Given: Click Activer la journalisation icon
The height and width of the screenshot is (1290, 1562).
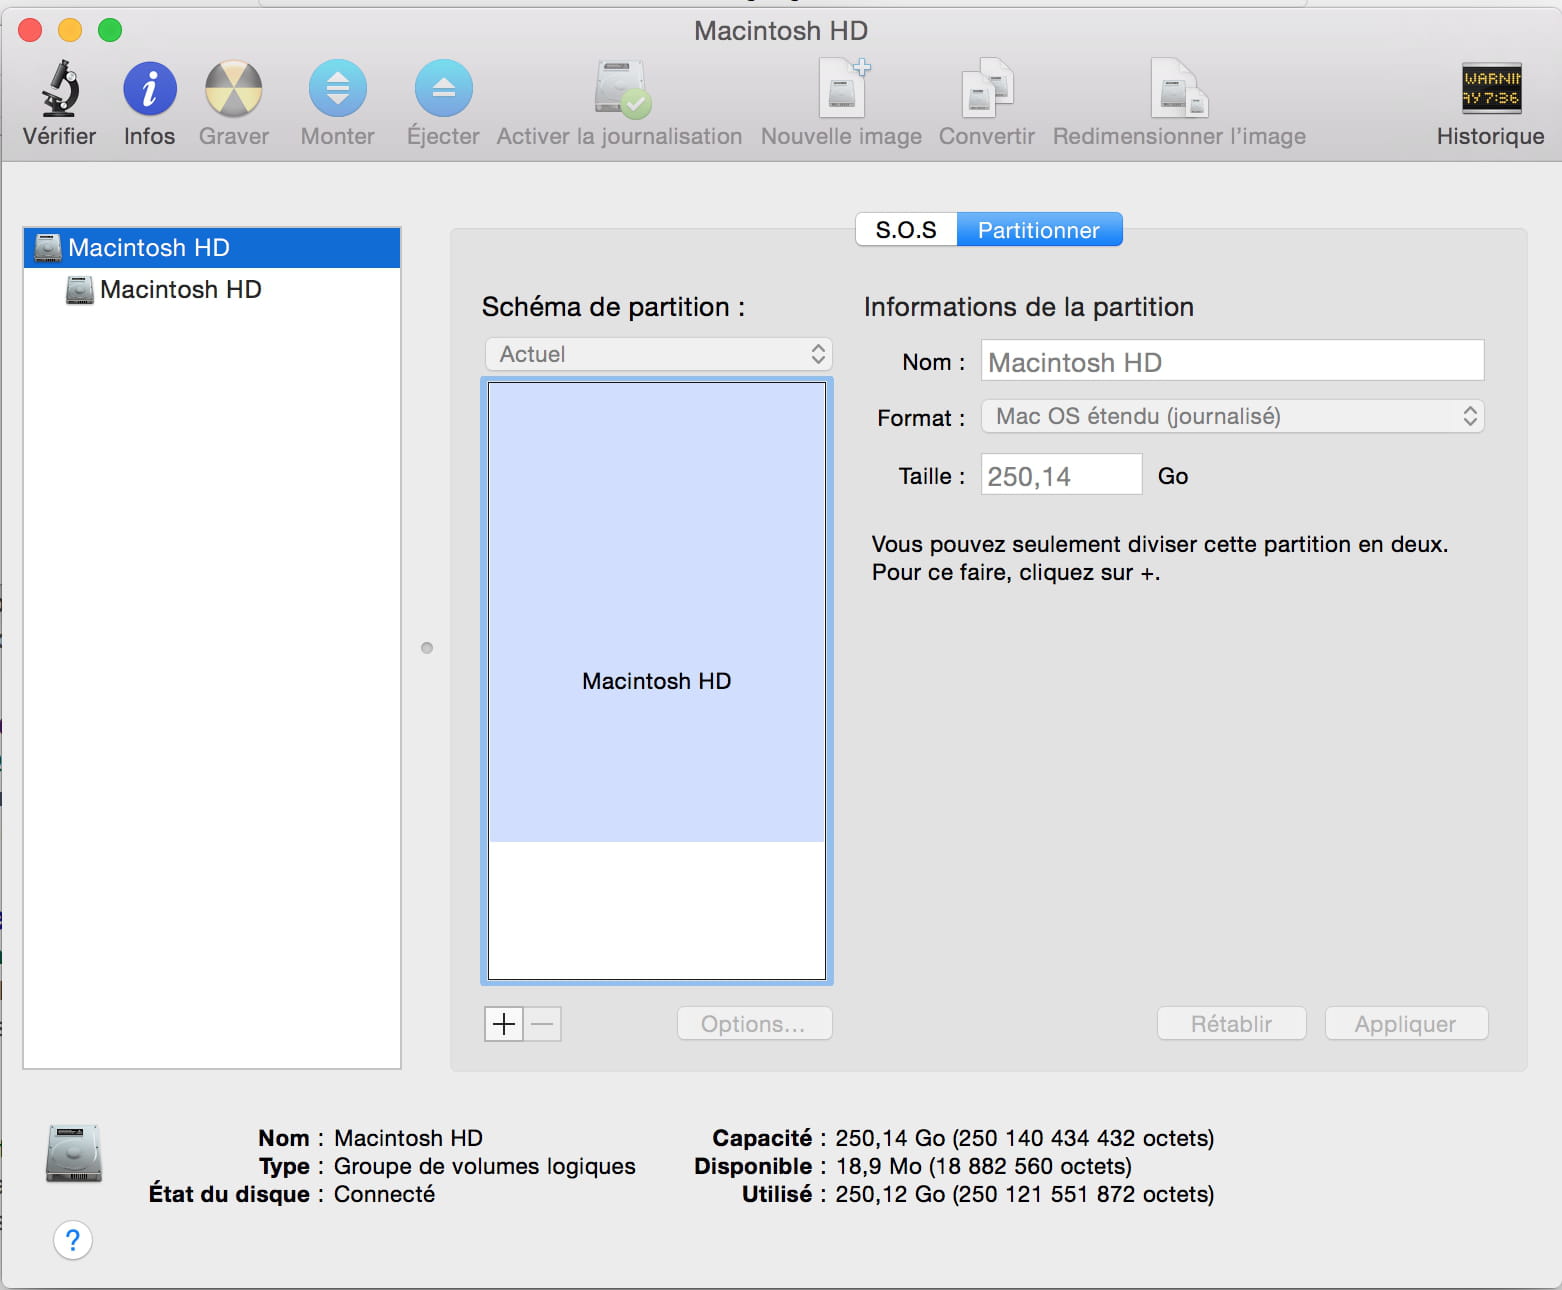Looking at the screenshot, I should pos(621,89).
